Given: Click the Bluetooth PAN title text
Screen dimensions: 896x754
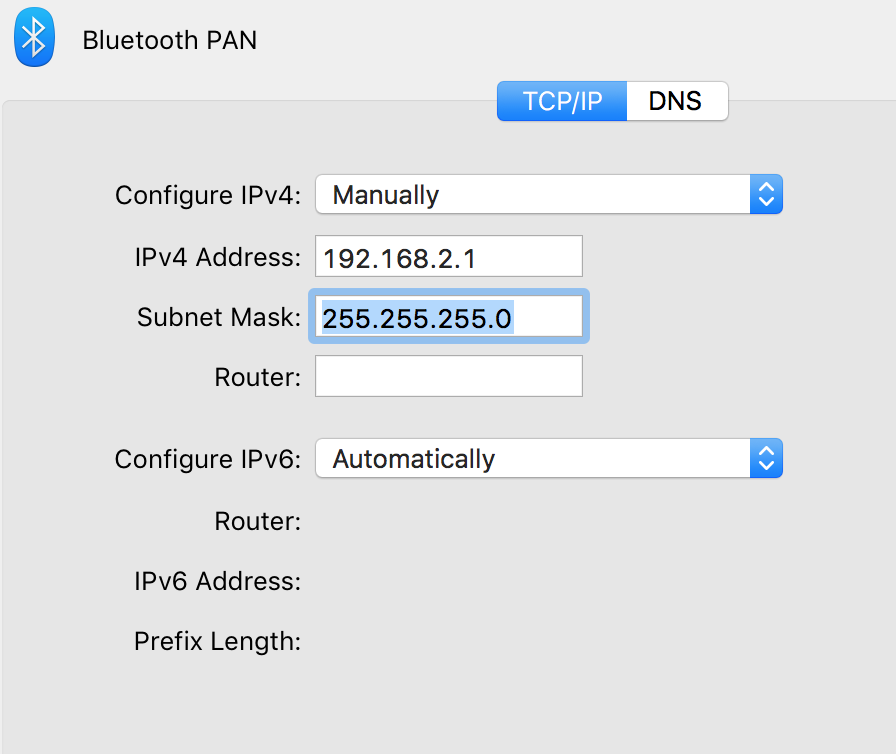Looking at the screenshot, I should [x=169, y=40].
